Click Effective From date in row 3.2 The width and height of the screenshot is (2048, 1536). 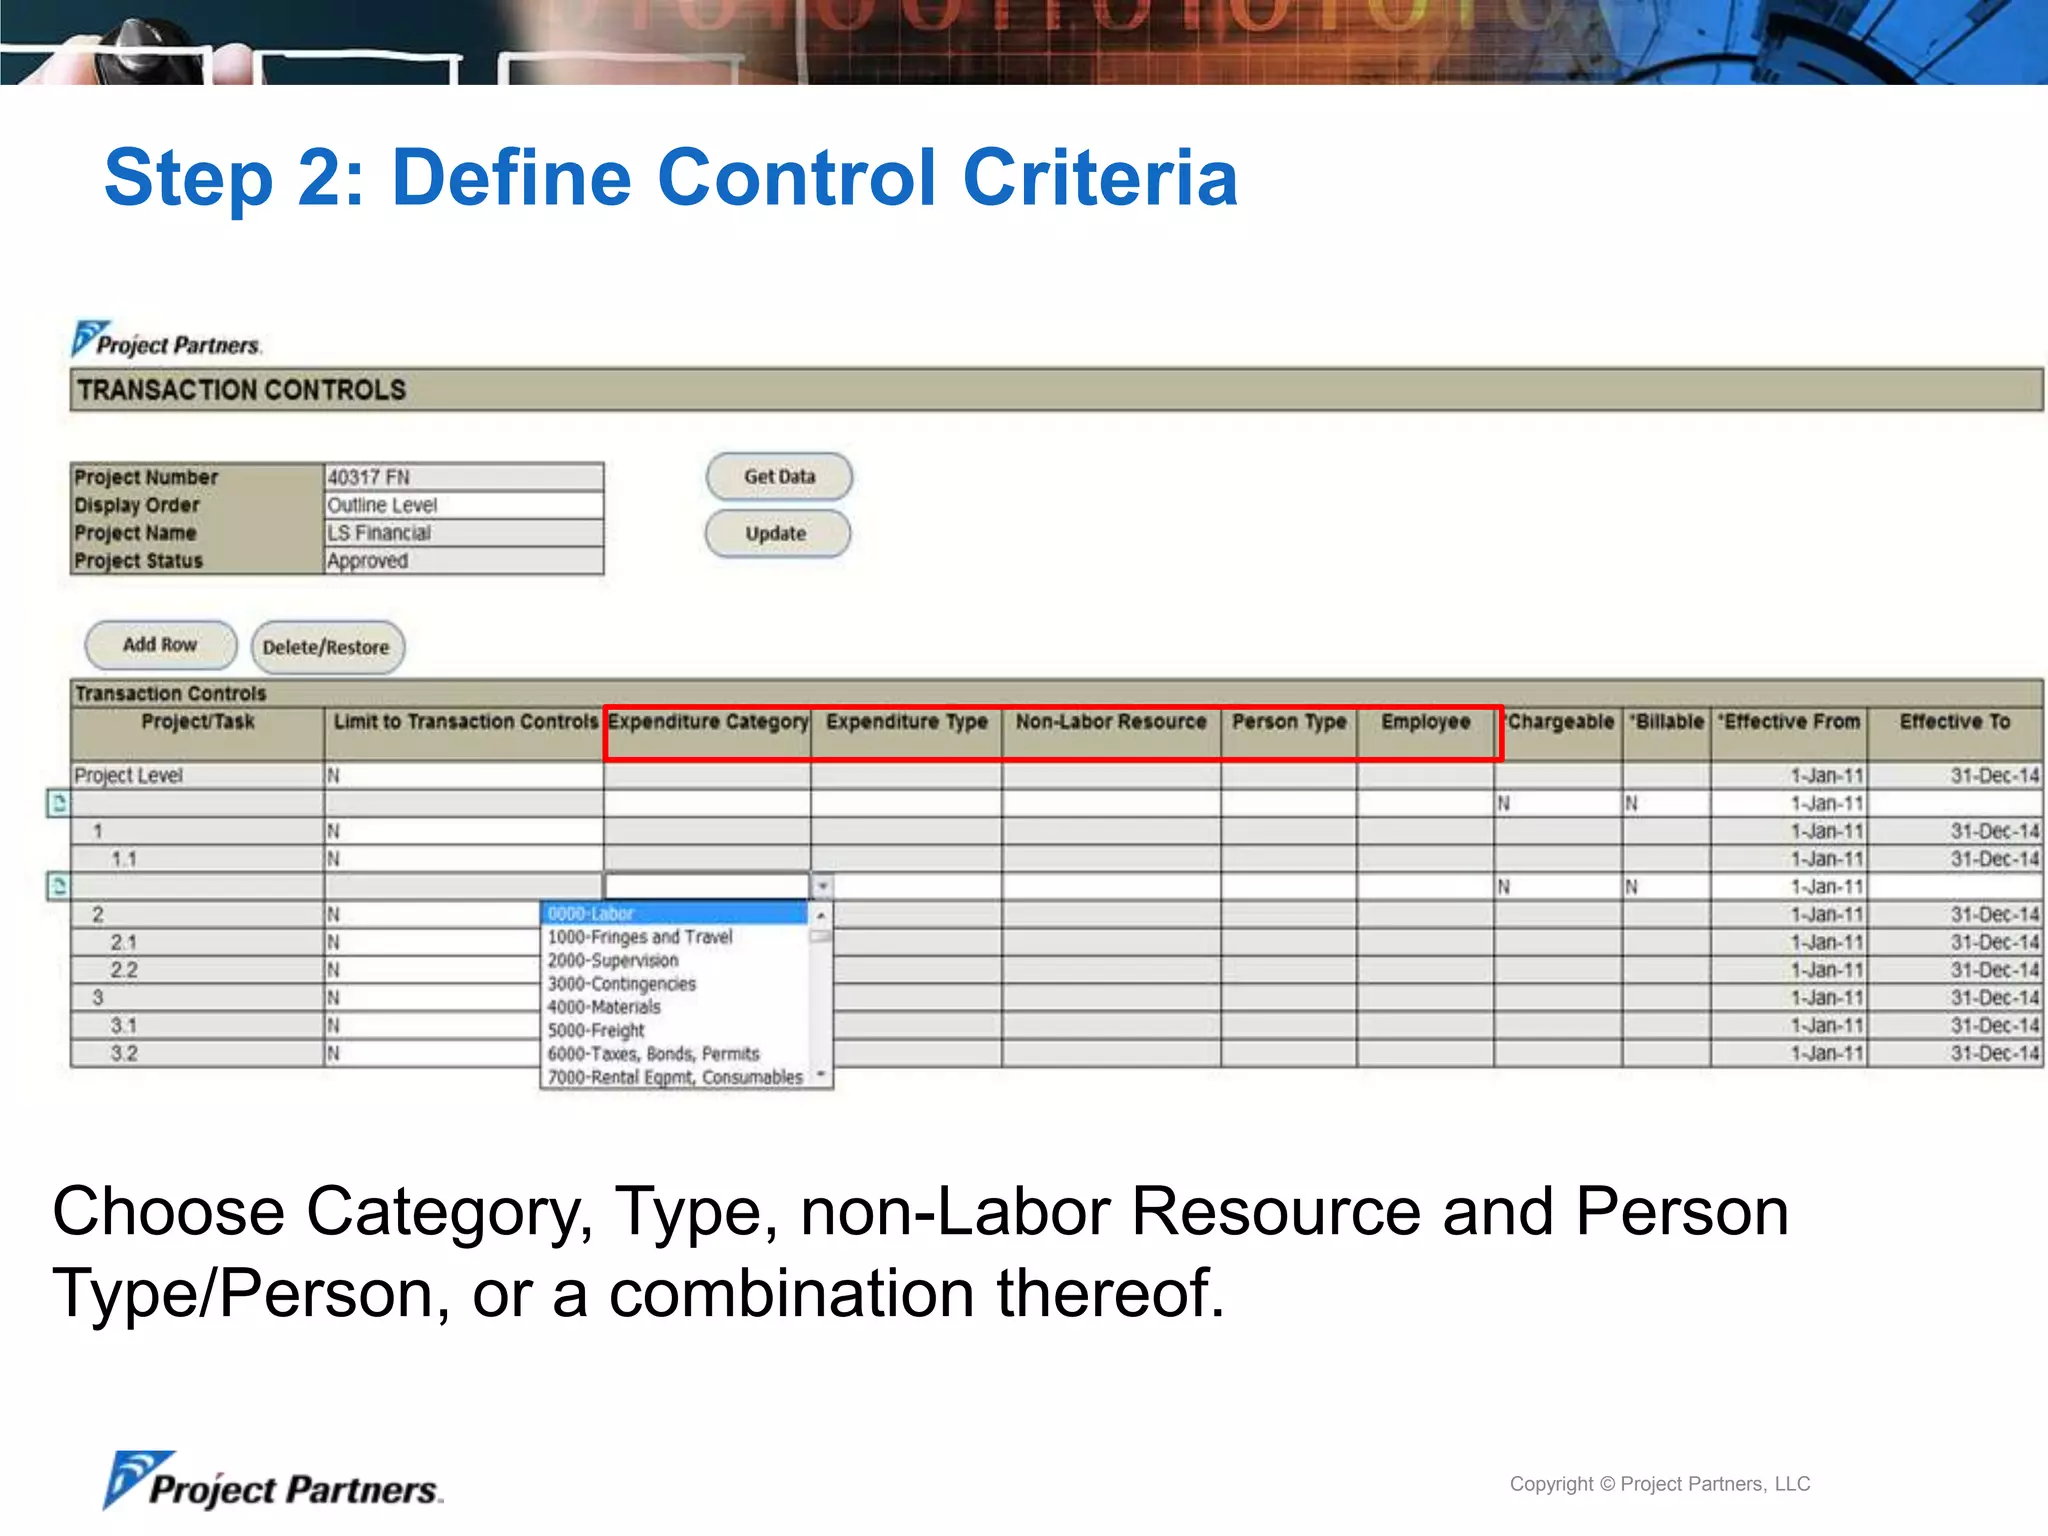1789,1053
